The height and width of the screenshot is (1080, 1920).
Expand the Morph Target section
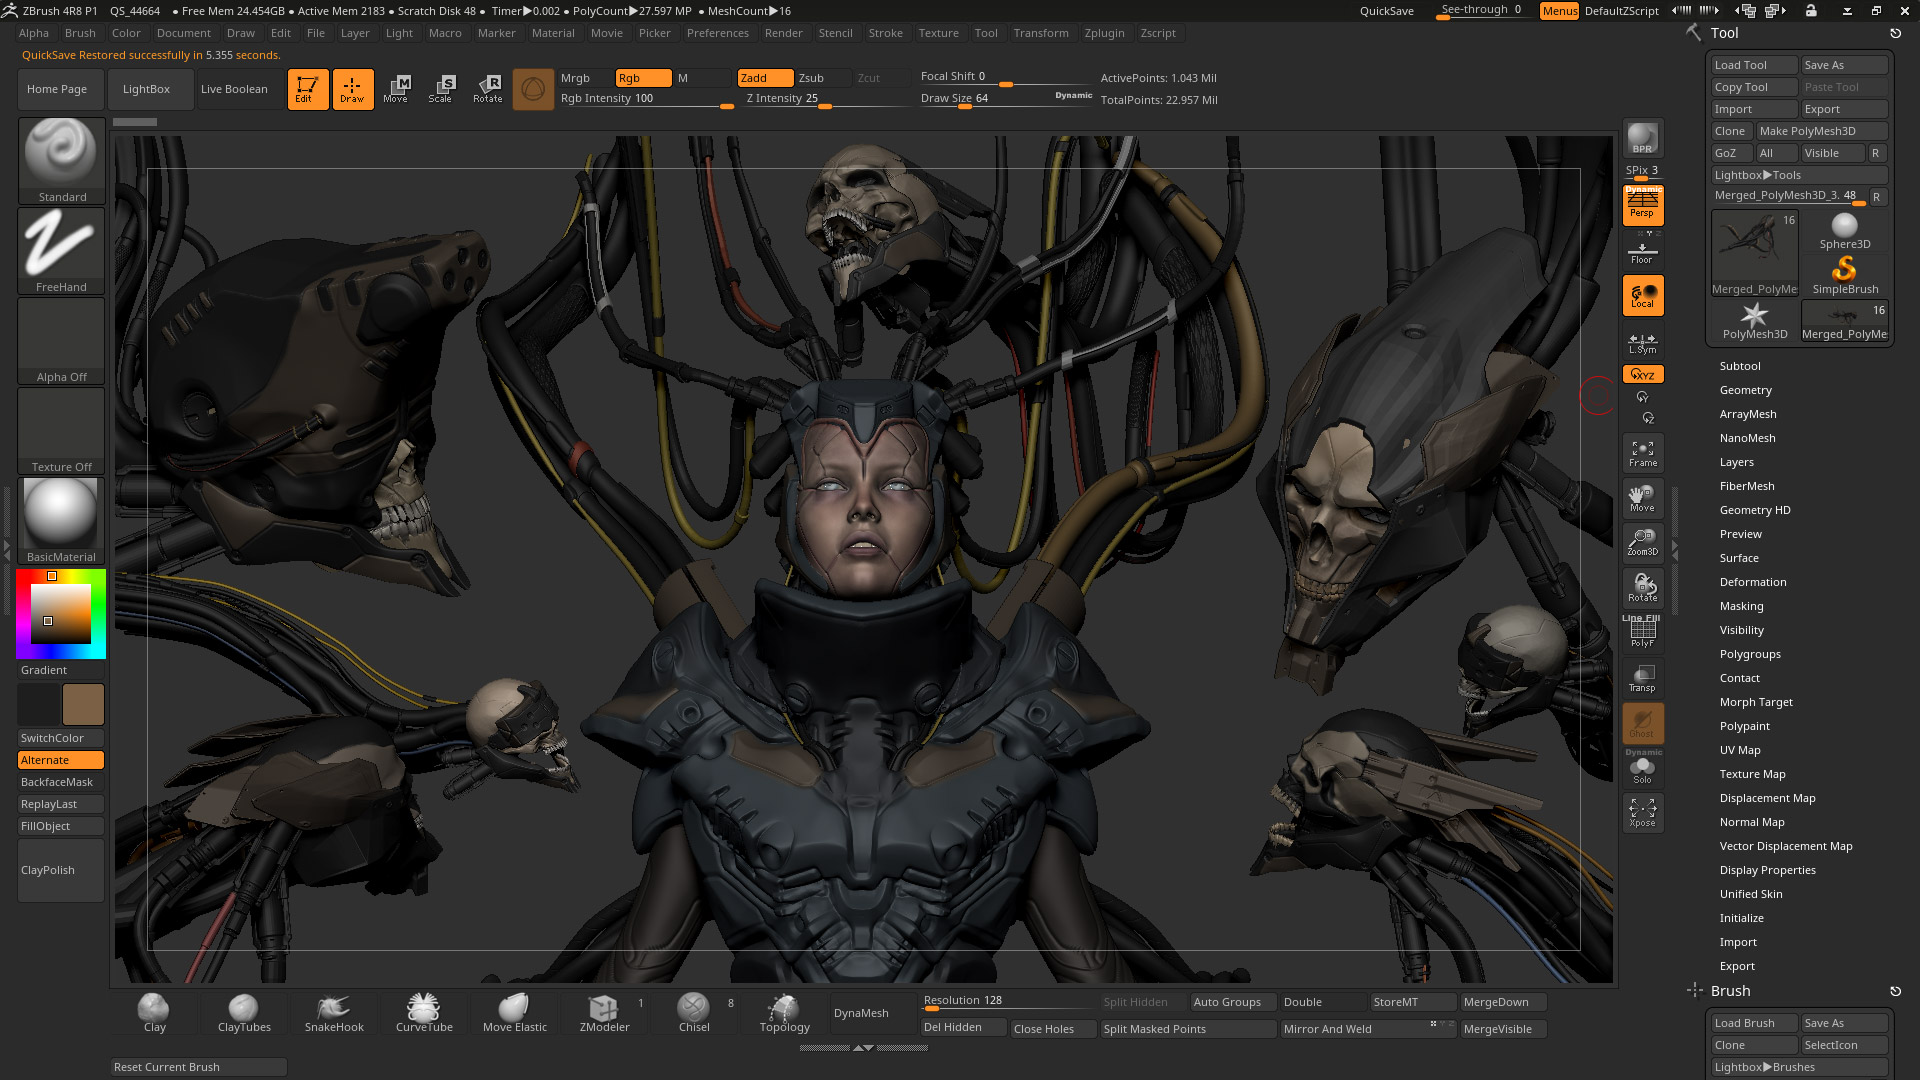click(1756, 702)
